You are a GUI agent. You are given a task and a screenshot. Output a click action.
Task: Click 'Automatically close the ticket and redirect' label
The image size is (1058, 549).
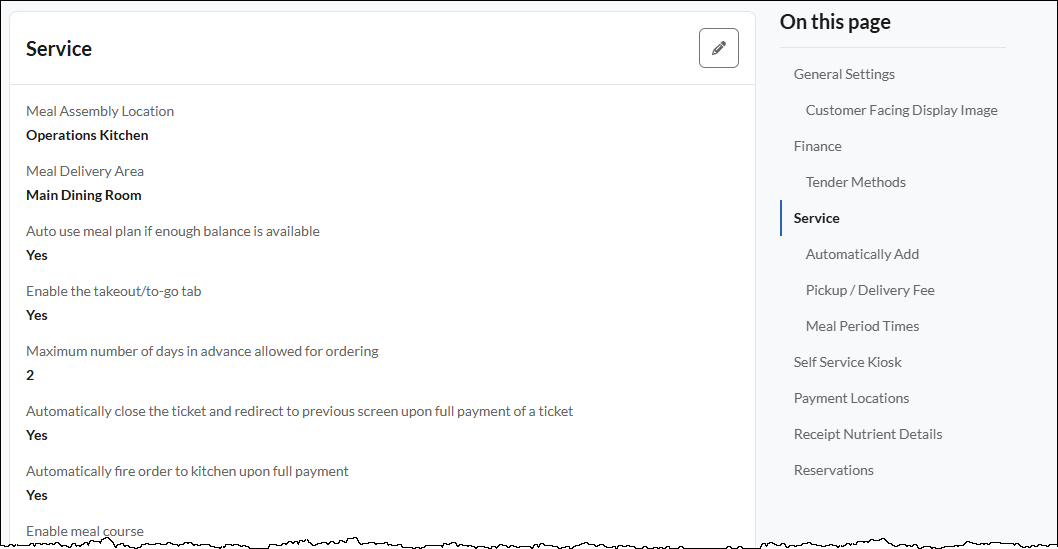click(300, 411)
